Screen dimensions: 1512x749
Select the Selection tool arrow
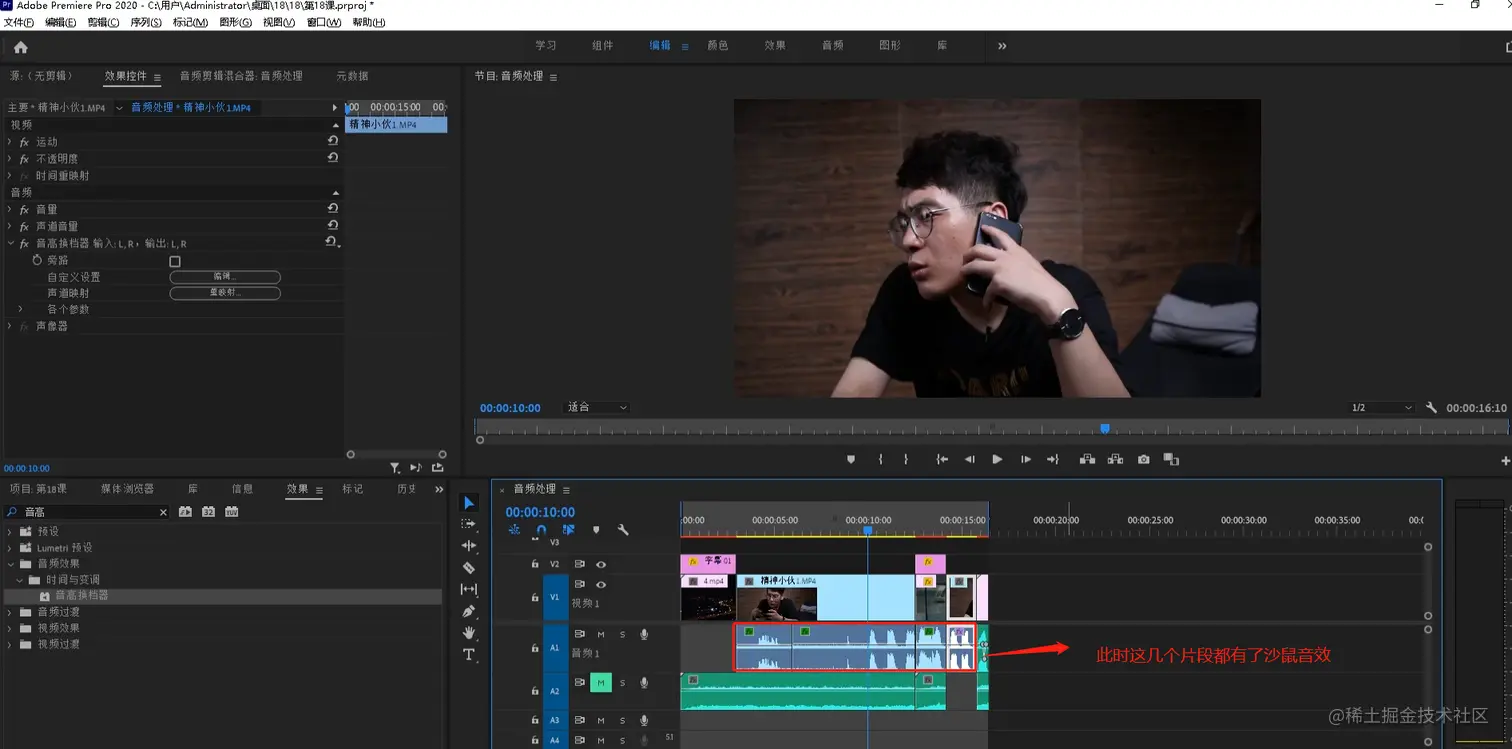(469, 502)
